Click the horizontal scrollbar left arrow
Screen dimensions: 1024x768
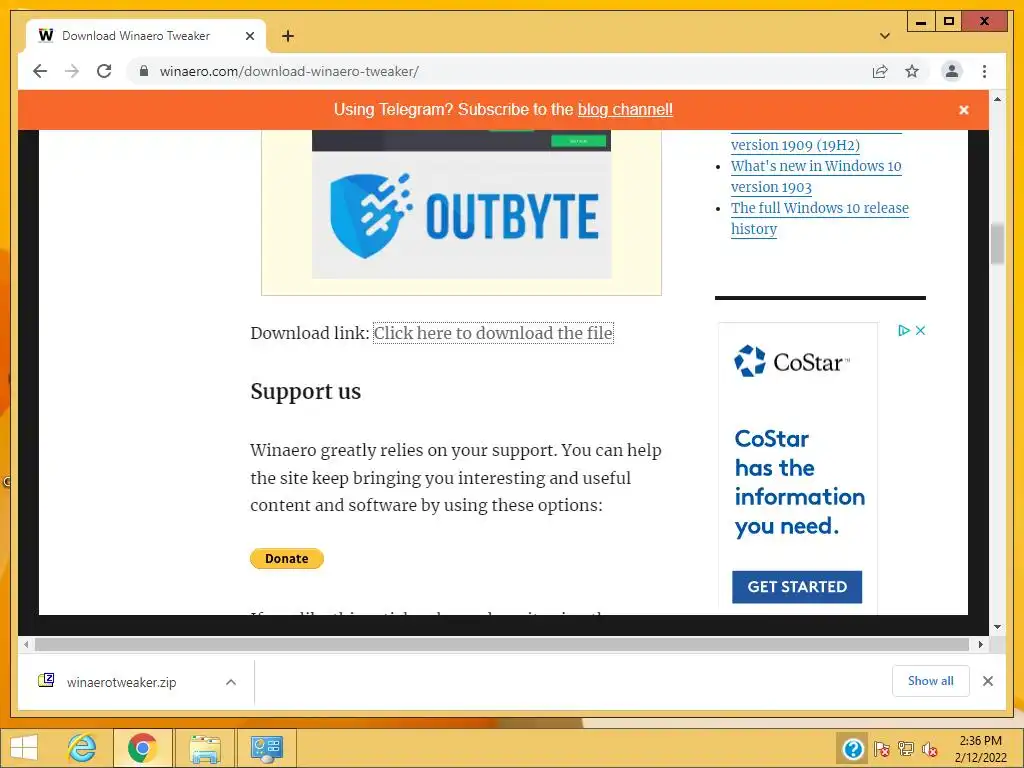[26, 645]
